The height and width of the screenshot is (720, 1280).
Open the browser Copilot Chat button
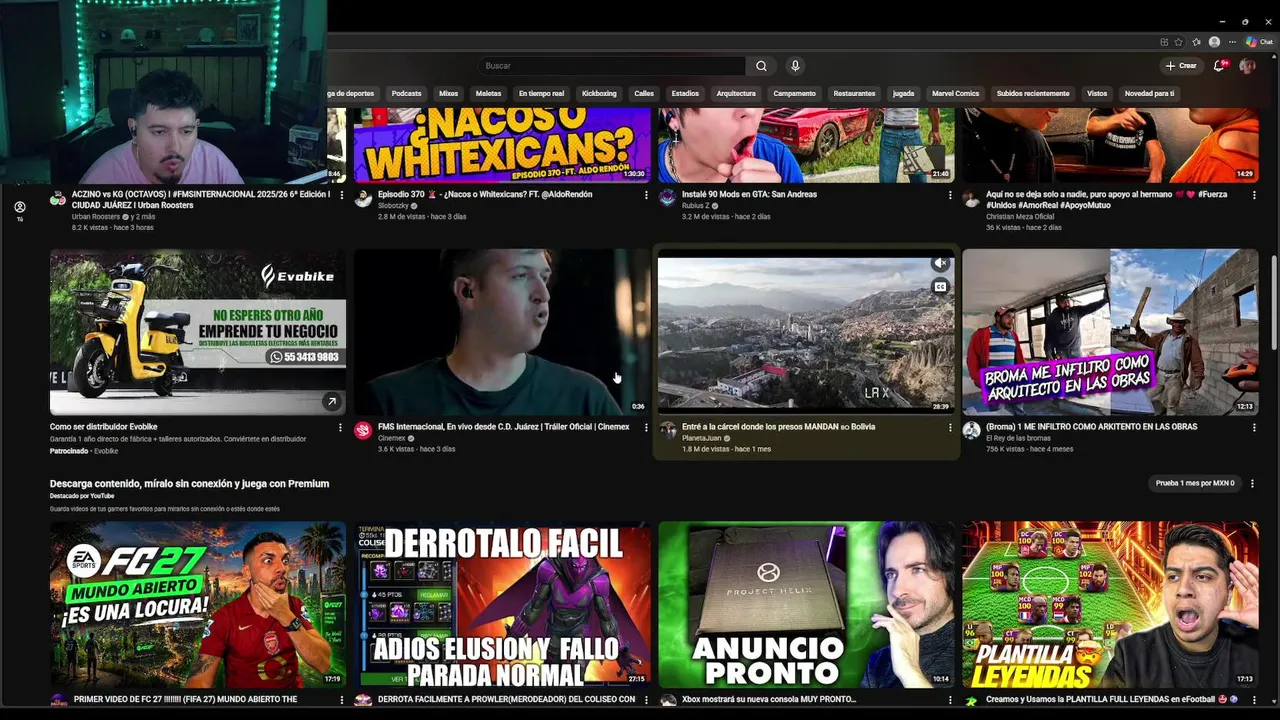coord(1258,42)
